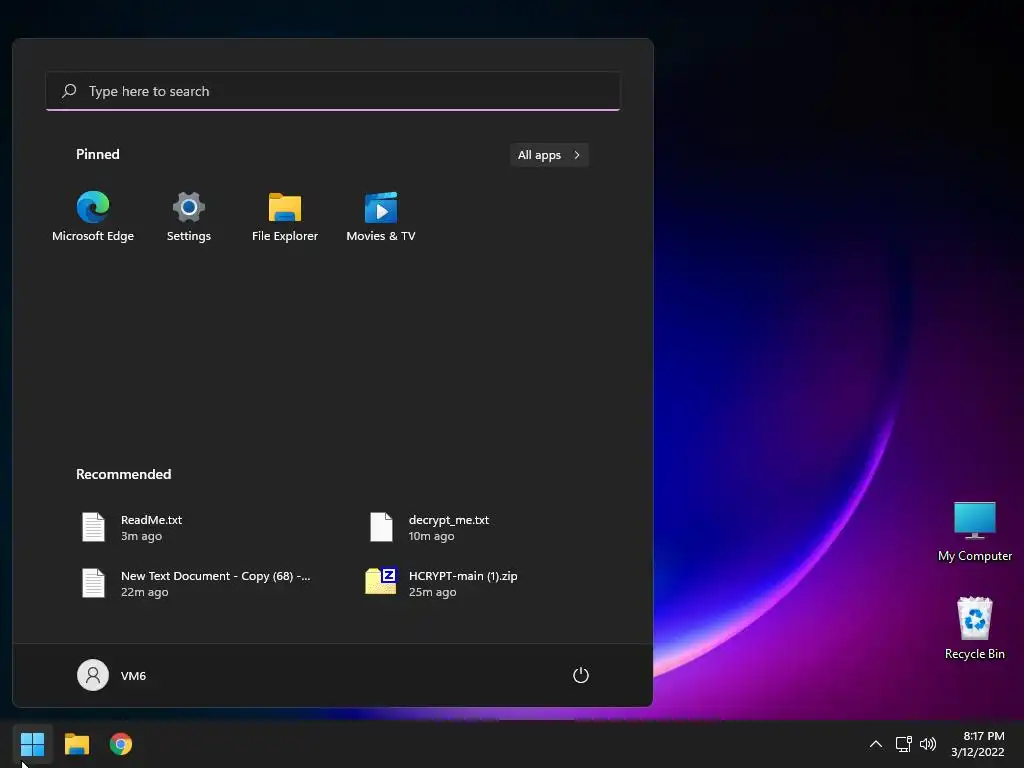This screenshot has width=1024, height=768.
Task: Show hidden system tray icons
Action: tap(876, 744)
